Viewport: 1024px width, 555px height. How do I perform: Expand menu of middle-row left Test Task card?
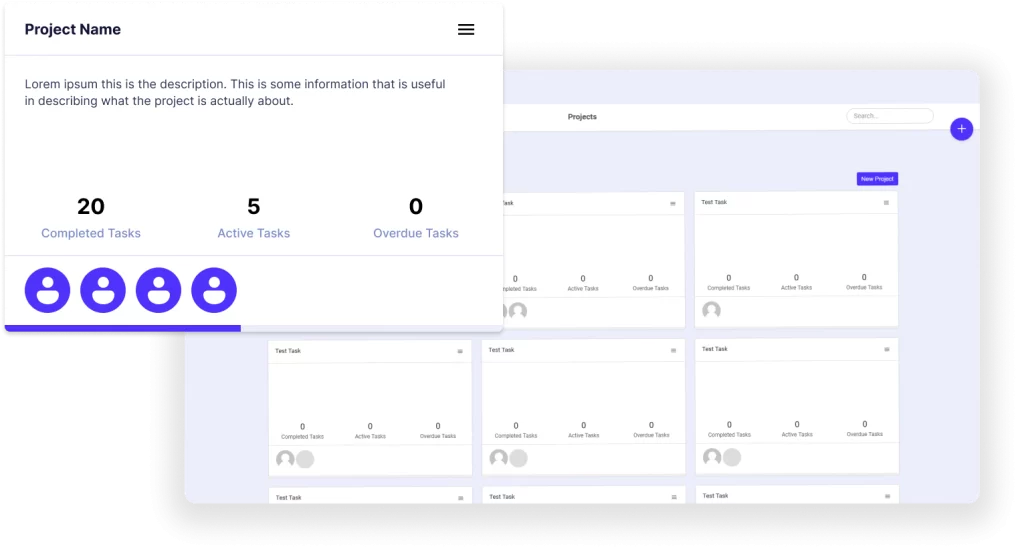(x=460, y=351)
